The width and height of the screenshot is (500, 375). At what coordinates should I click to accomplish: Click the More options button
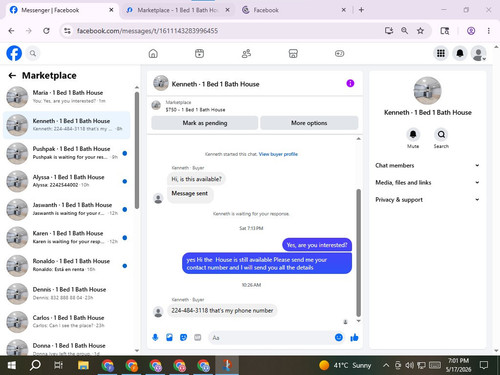pos(309,123)
